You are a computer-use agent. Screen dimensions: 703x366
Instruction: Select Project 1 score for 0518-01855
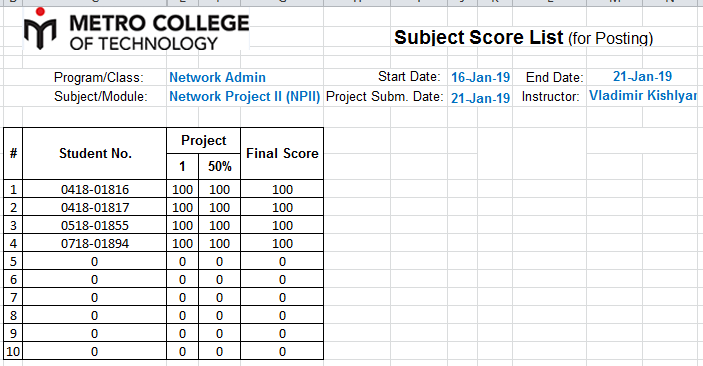[182, 225]
